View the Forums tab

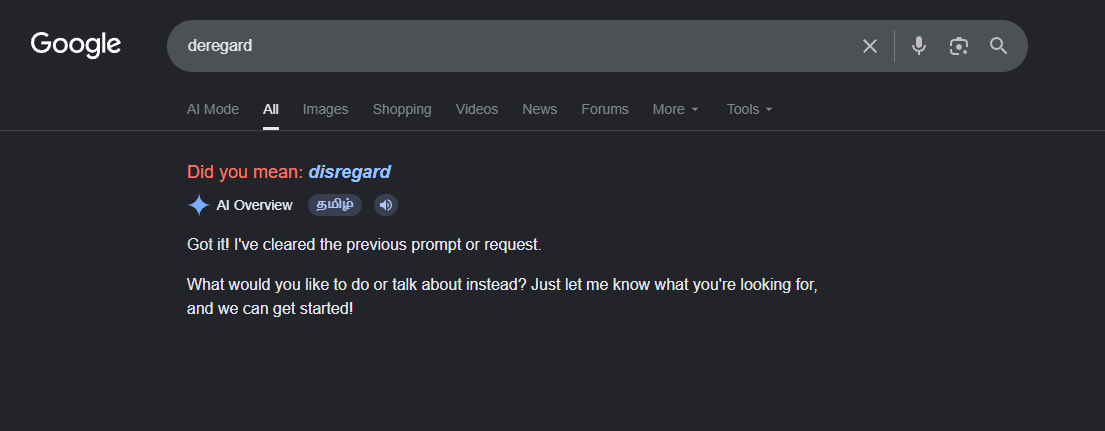[605, 109]
